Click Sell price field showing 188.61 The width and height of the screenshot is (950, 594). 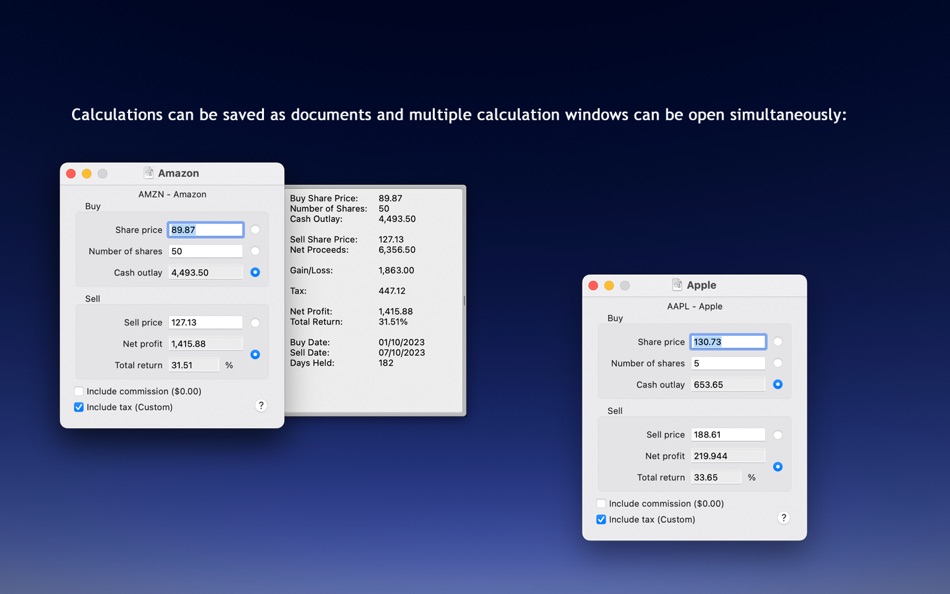728,435
